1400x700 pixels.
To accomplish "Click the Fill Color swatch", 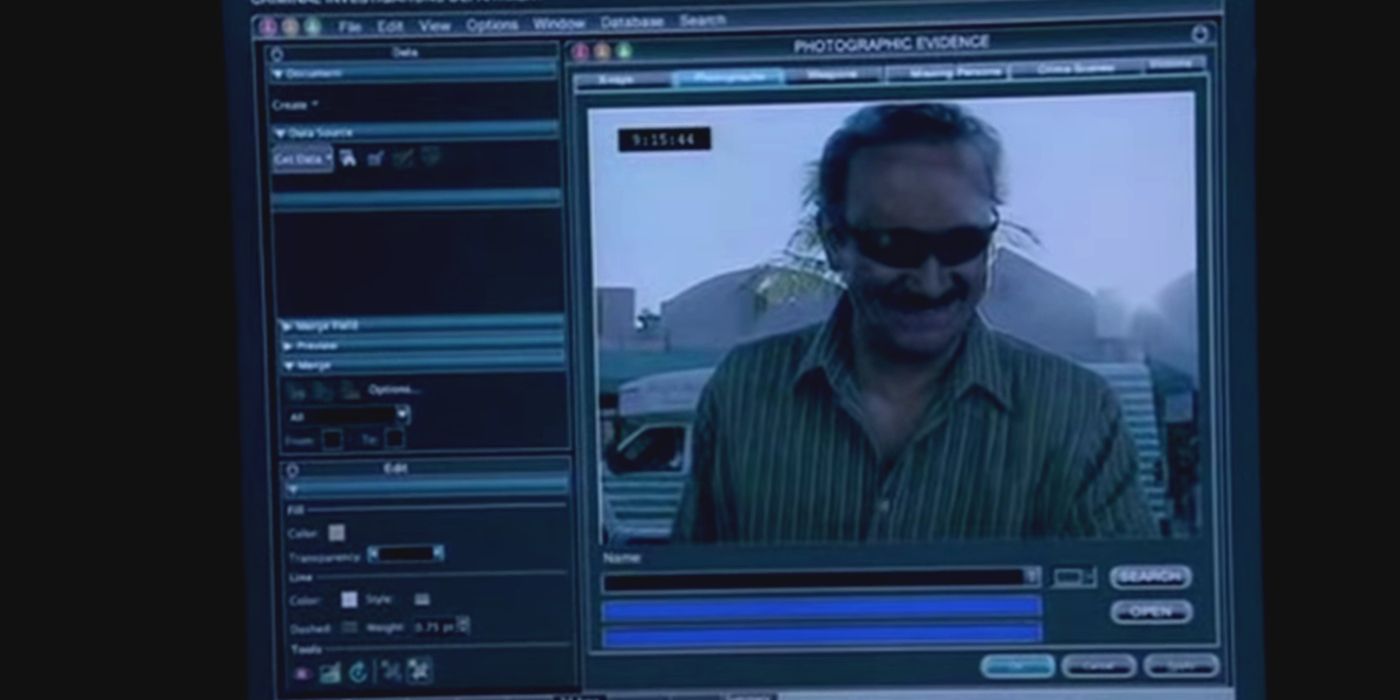I will click(x=337, y=533).
